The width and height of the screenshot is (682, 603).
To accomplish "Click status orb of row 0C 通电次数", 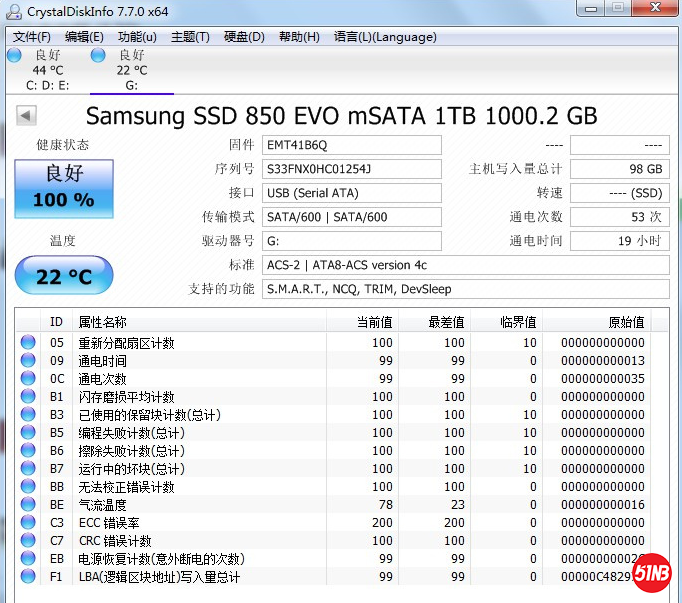I will [x=28, y=378].
